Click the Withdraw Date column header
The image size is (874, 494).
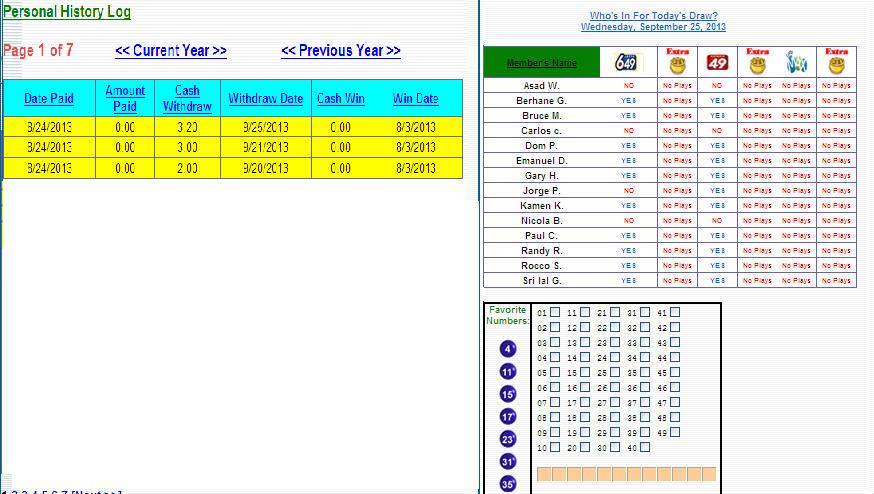point(265,99)
